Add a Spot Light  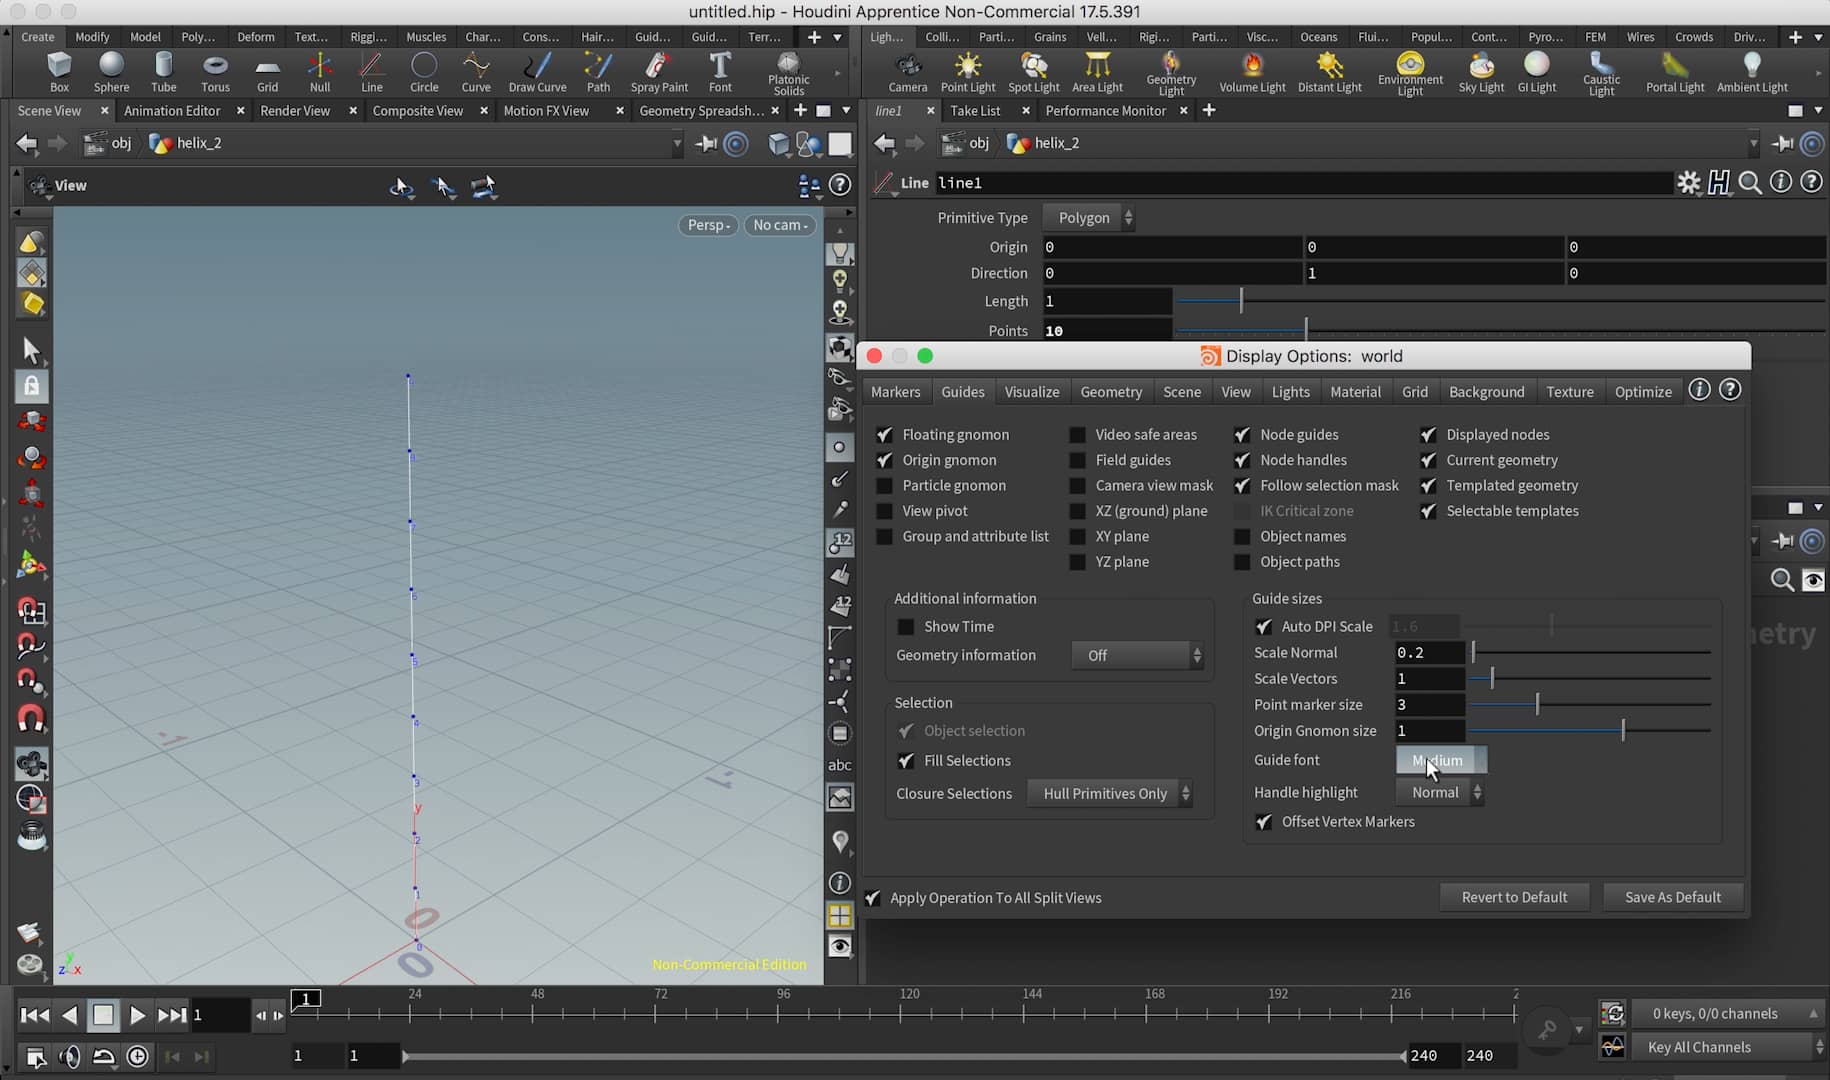[1033, 72]
